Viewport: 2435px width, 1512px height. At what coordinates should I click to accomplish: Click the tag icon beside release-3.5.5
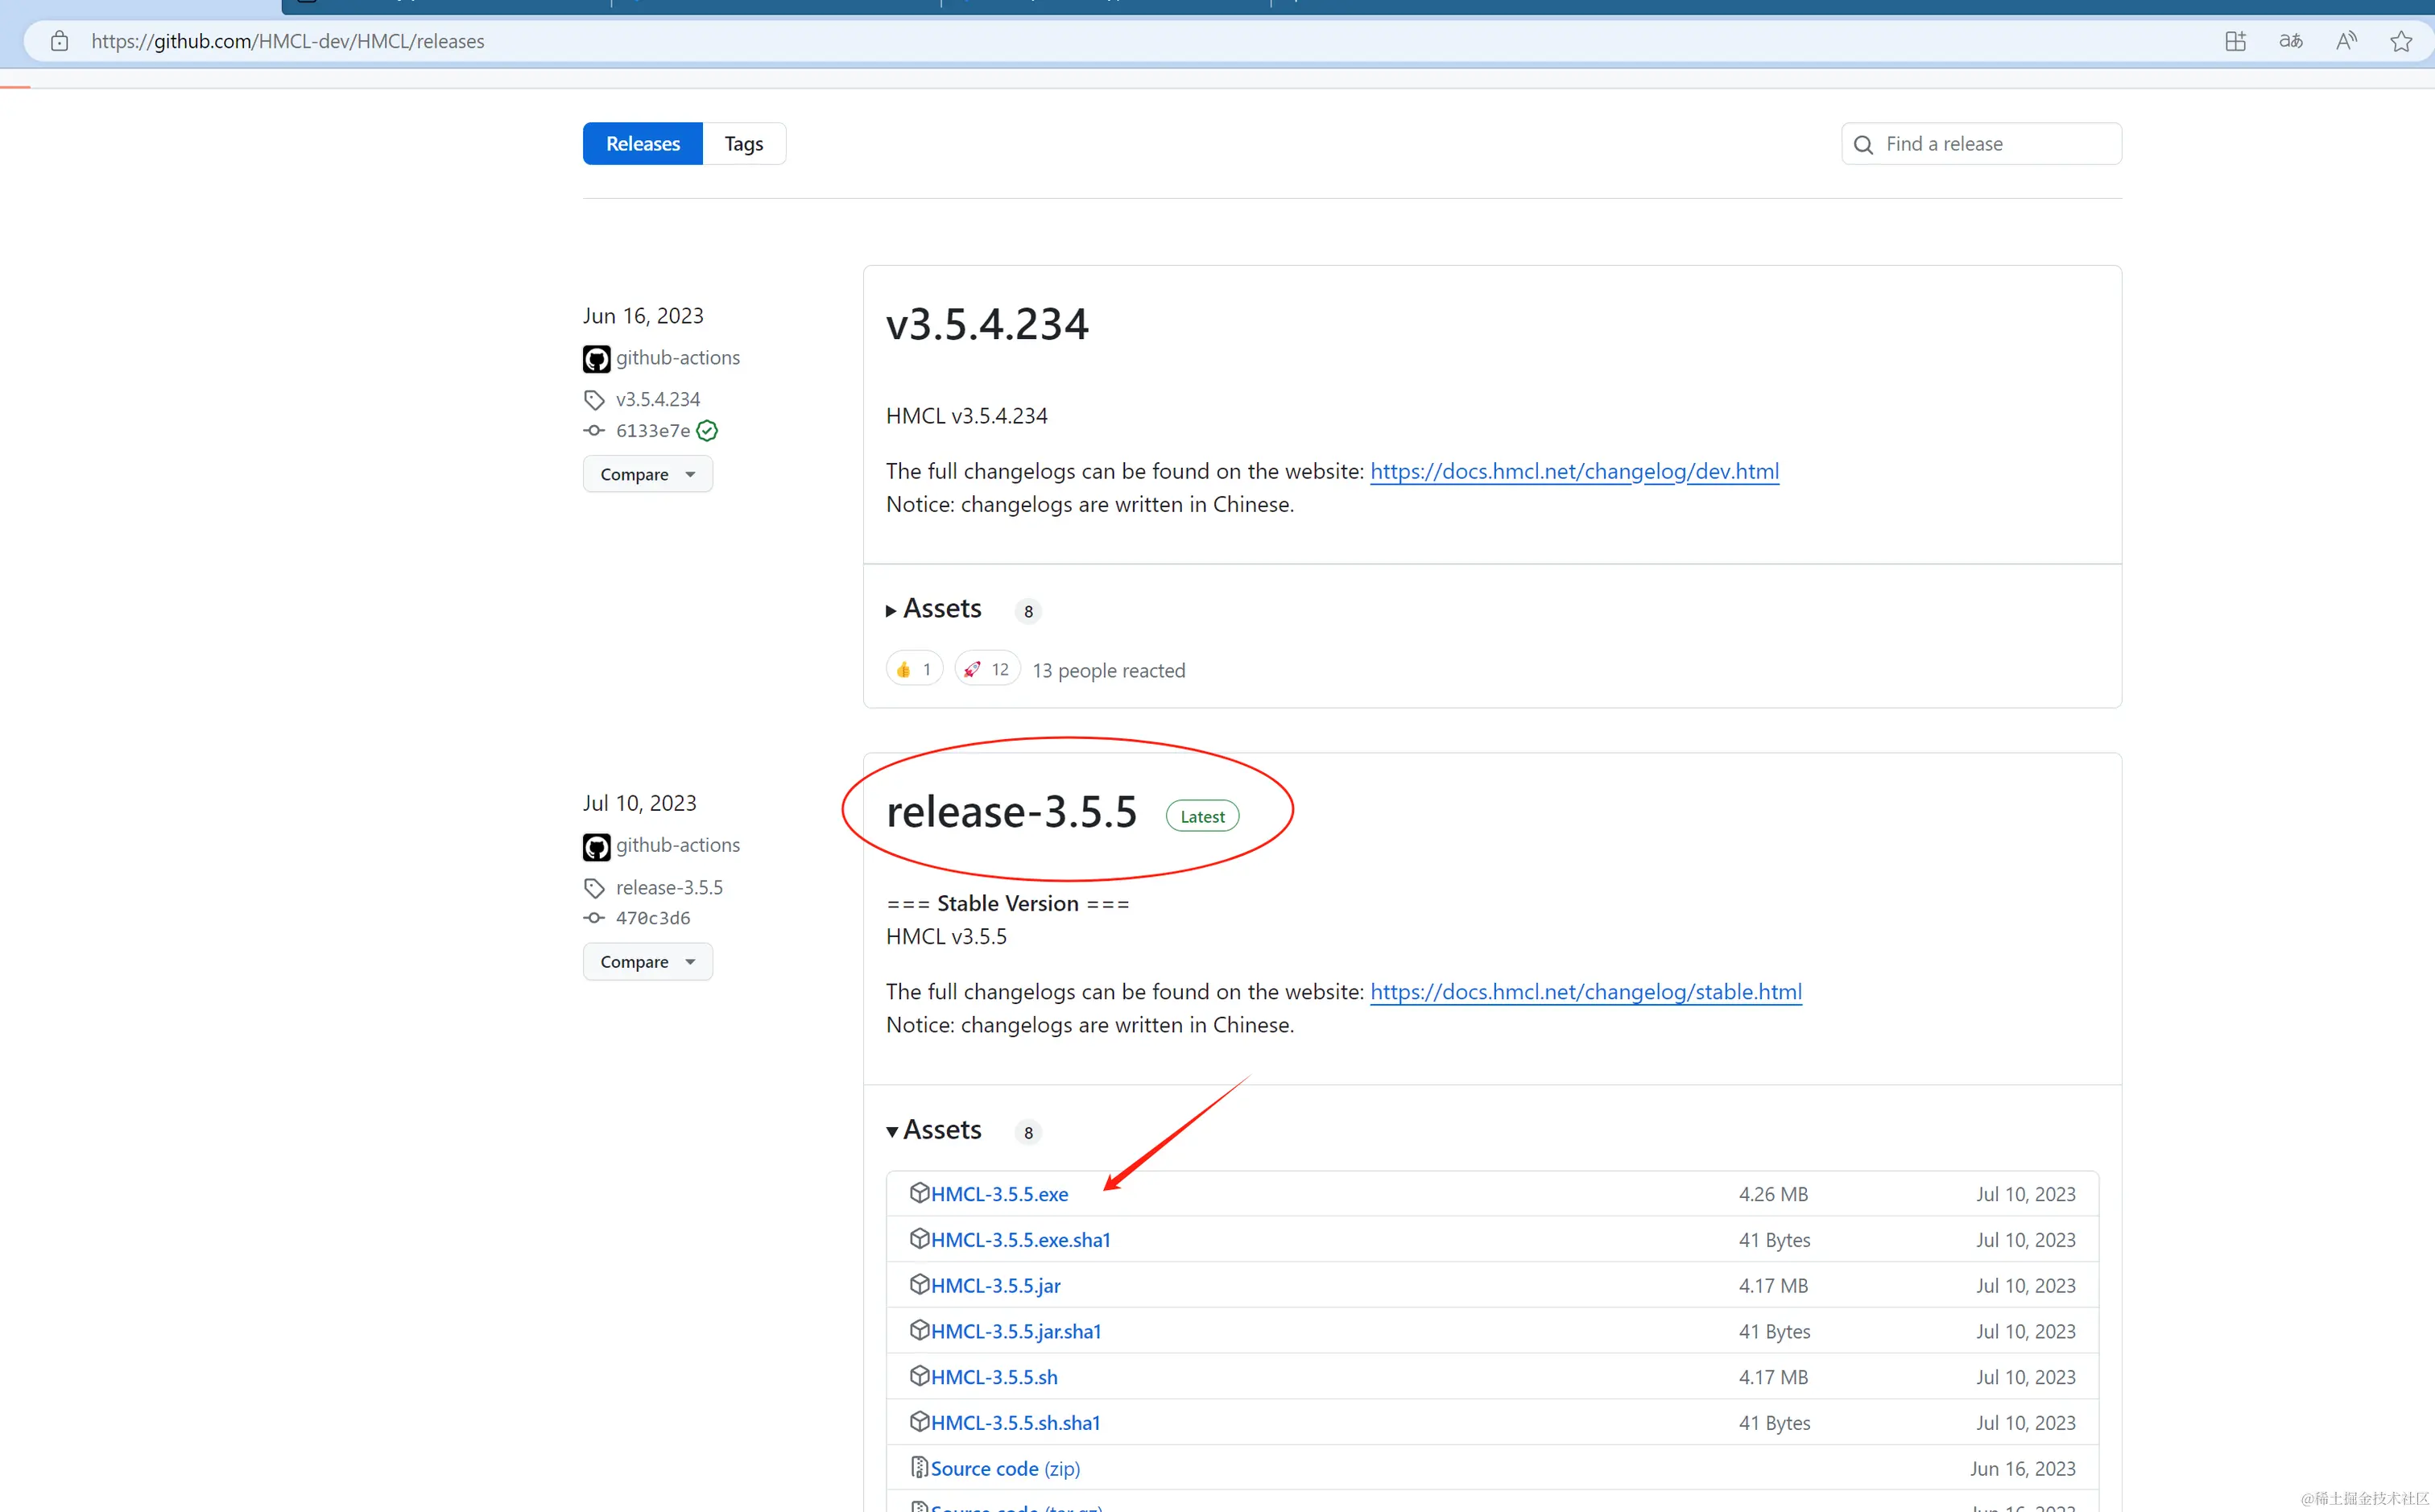click(594, 888)
